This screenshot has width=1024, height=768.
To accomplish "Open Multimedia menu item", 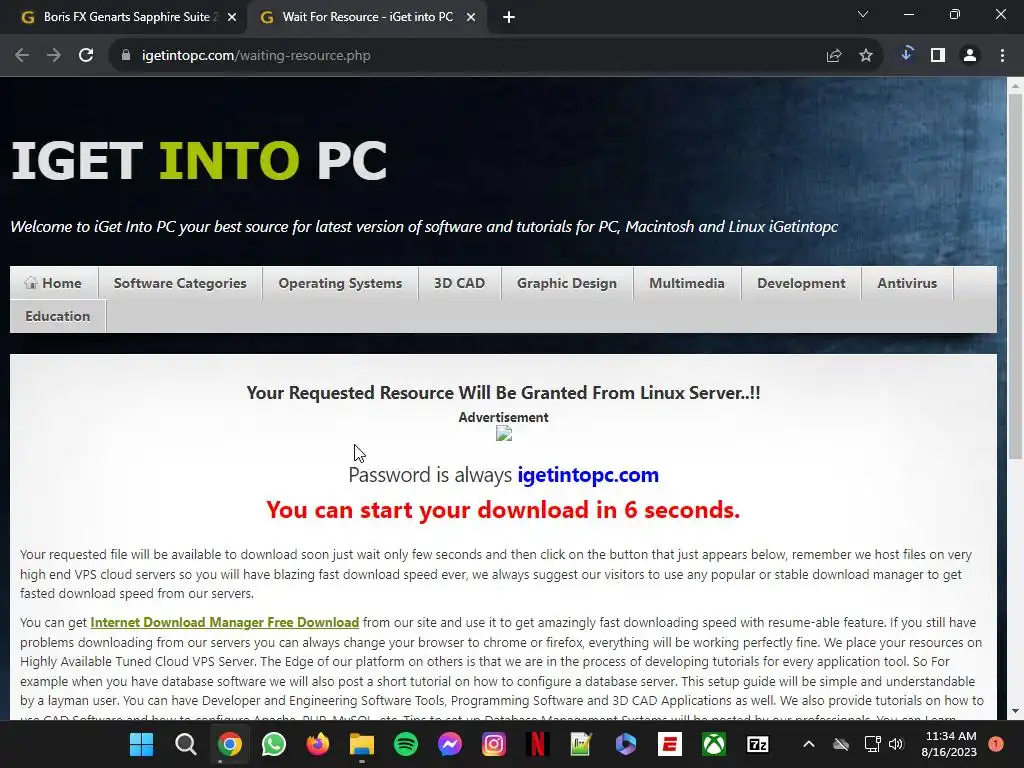I will (x=687, y=283).
